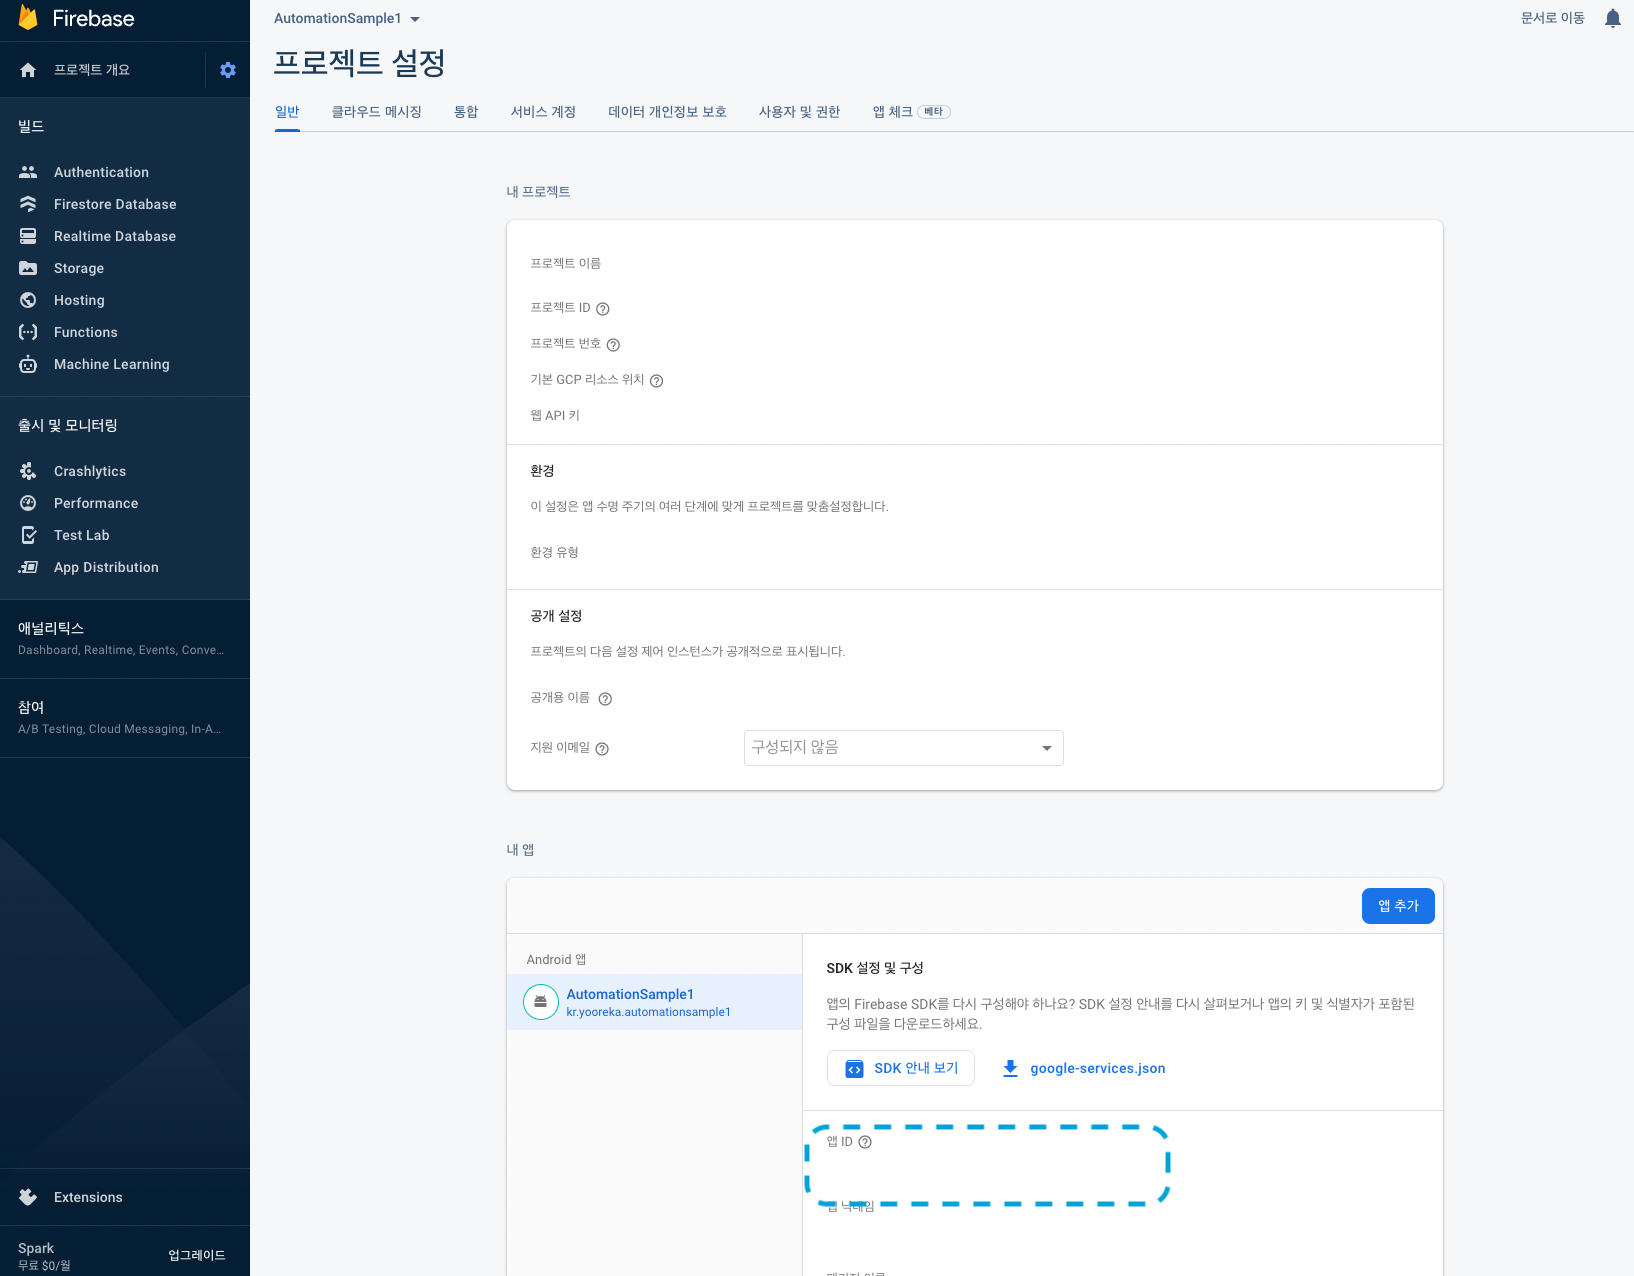1634x1276 pixels.
Task: Open Firestore Database in sidebar
Action: tap(125, 204)
